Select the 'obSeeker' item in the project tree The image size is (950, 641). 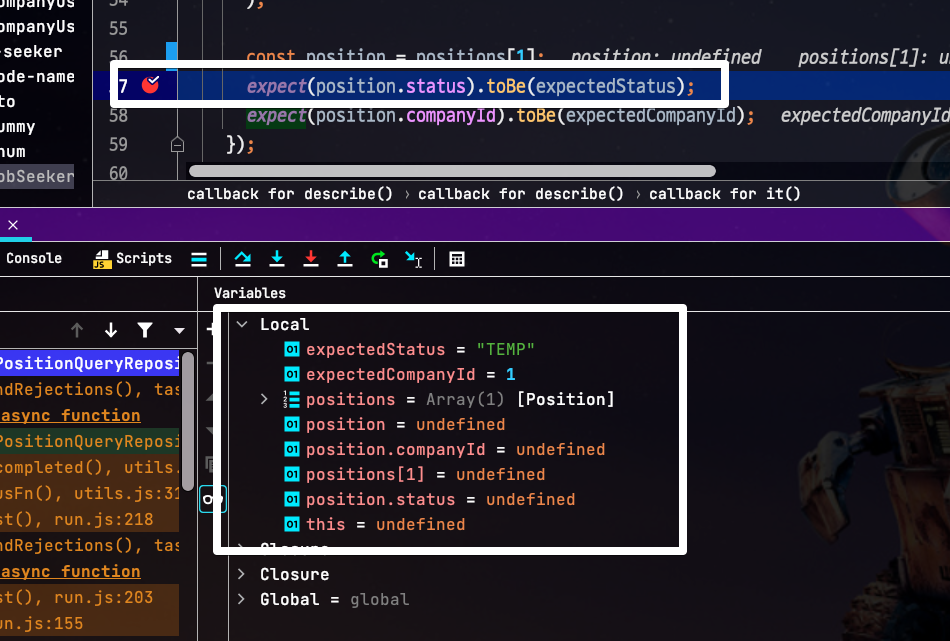click(x=37, y=177)
